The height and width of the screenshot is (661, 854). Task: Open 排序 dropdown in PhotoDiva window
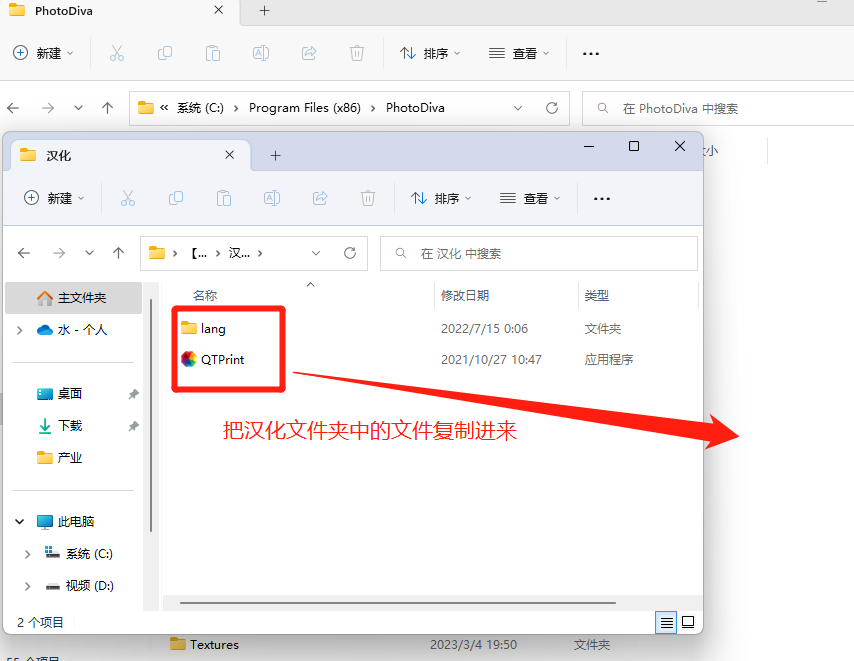(430, 53)
